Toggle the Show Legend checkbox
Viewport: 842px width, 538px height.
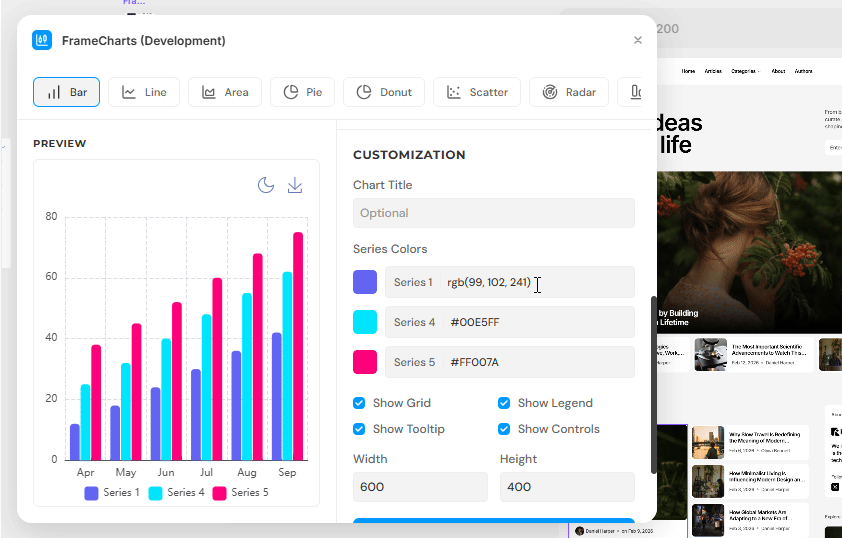coord(504,403)
